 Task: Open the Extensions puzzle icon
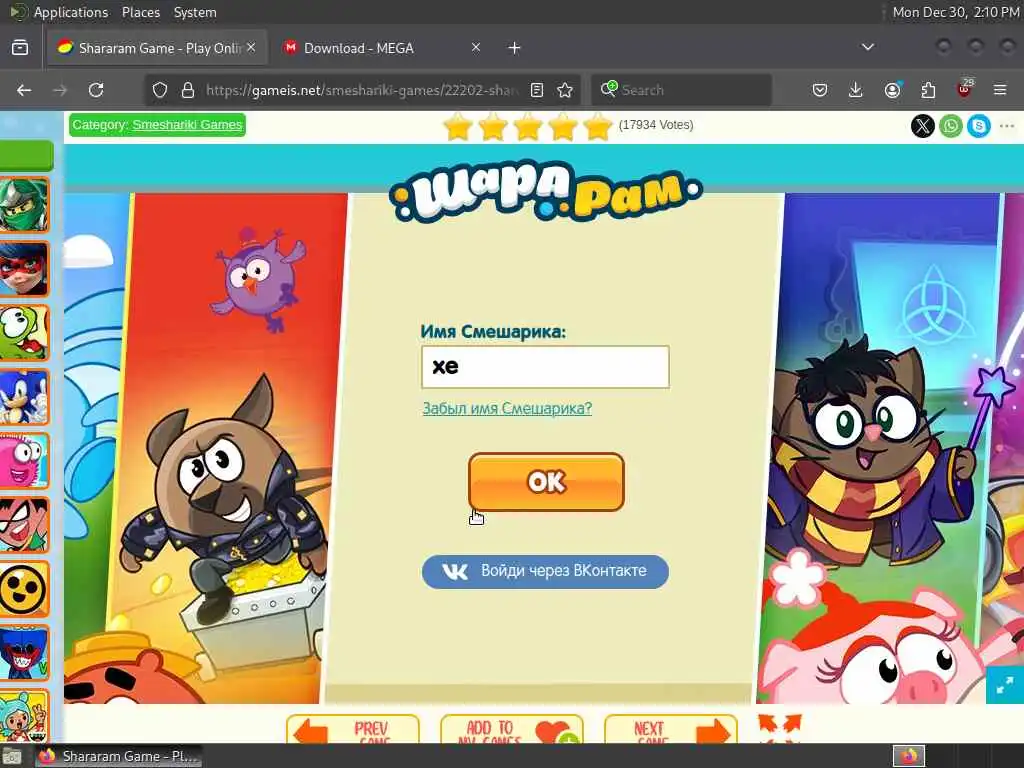click(928, 90)
